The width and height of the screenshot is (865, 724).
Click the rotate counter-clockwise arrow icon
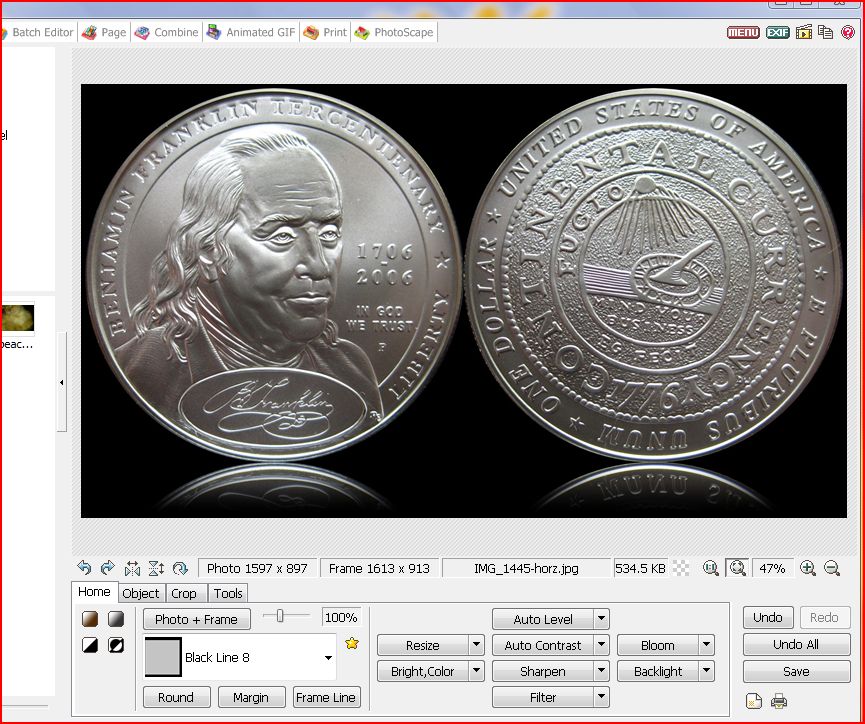point(84,568)
